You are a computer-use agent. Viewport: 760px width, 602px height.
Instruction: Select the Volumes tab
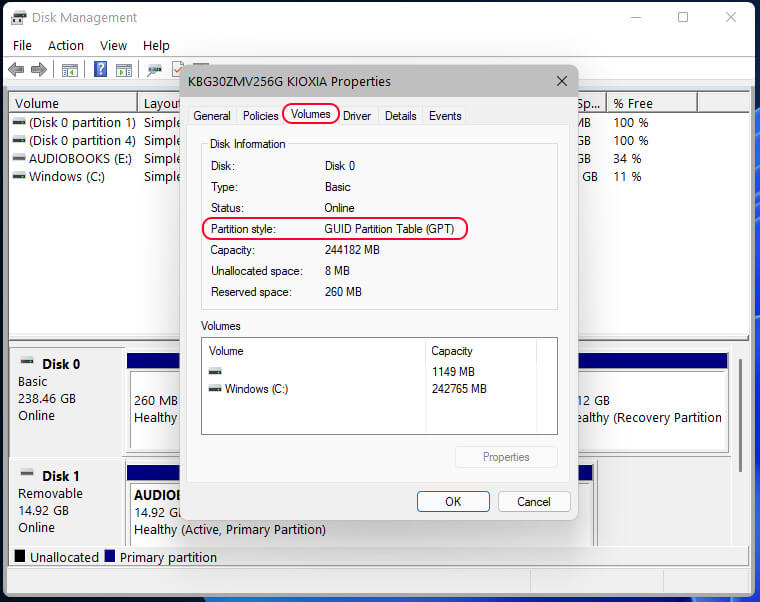point(311,114)
